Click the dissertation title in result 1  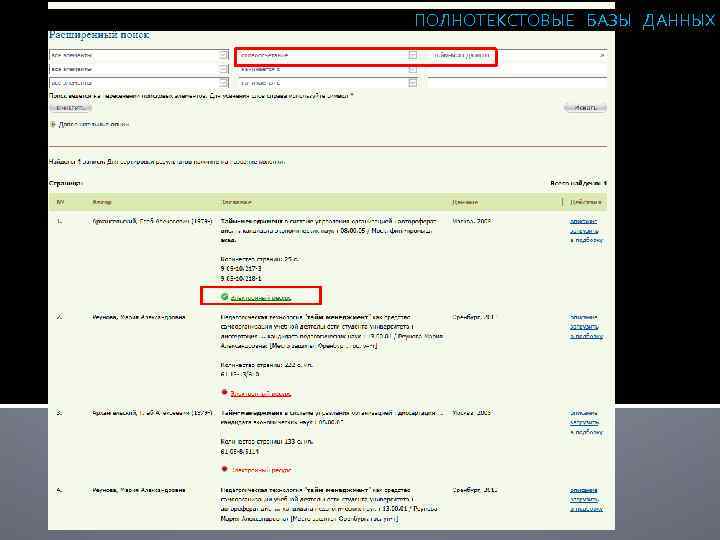click(329, 231)
